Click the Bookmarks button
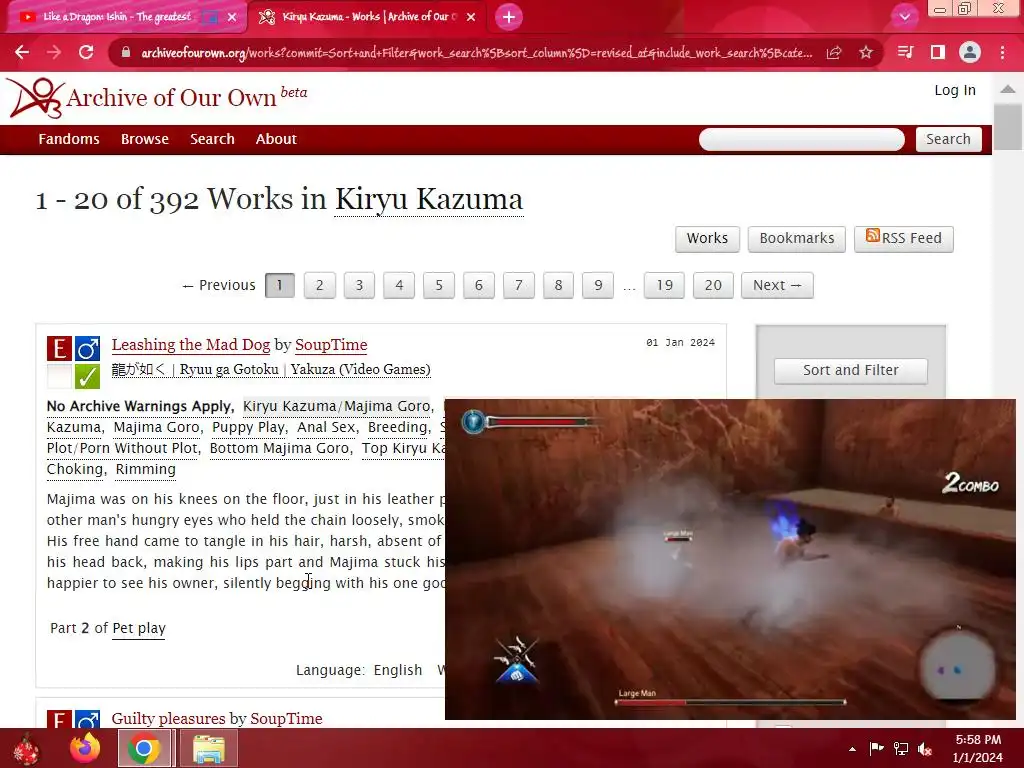Screen dimensions: 1024x768 796,238
